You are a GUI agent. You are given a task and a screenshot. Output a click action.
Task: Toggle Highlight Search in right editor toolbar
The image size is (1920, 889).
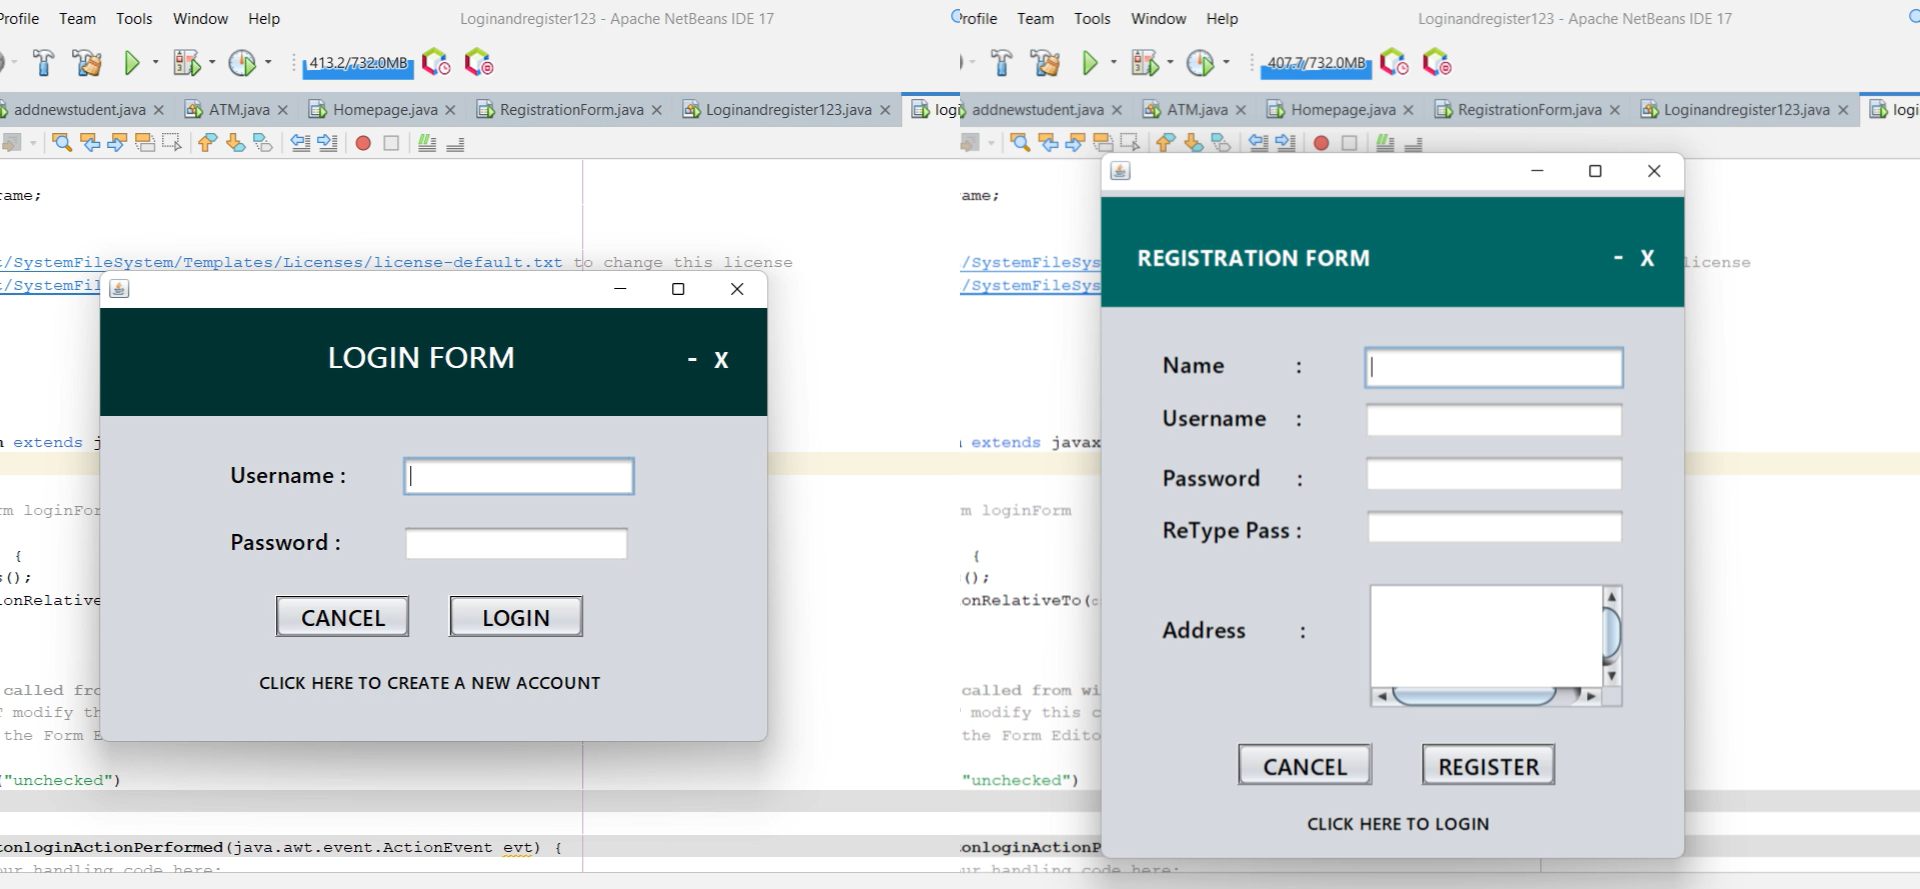1103,143
